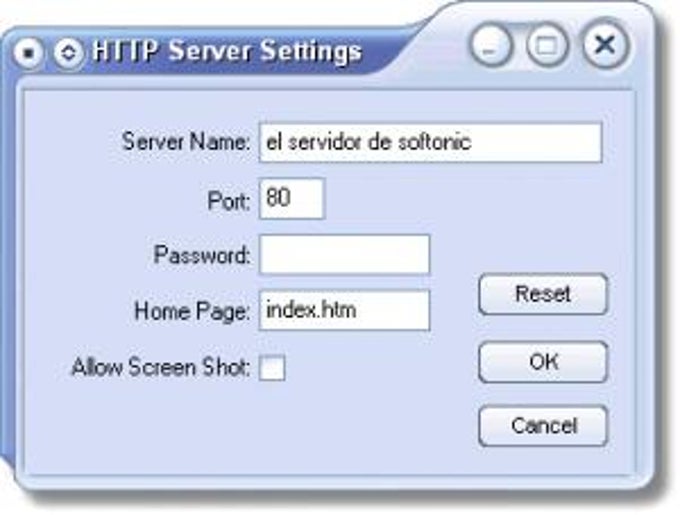Click the up-down arrows title bar icon
This screenshot has width=680, height=515.
coord(68,53)
